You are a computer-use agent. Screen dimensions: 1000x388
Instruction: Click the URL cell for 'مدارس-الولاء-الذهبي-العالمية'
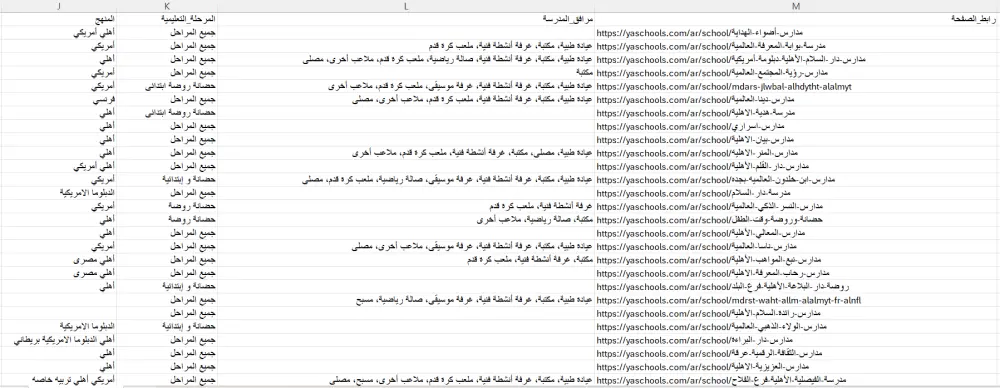[x=797, y=327]
